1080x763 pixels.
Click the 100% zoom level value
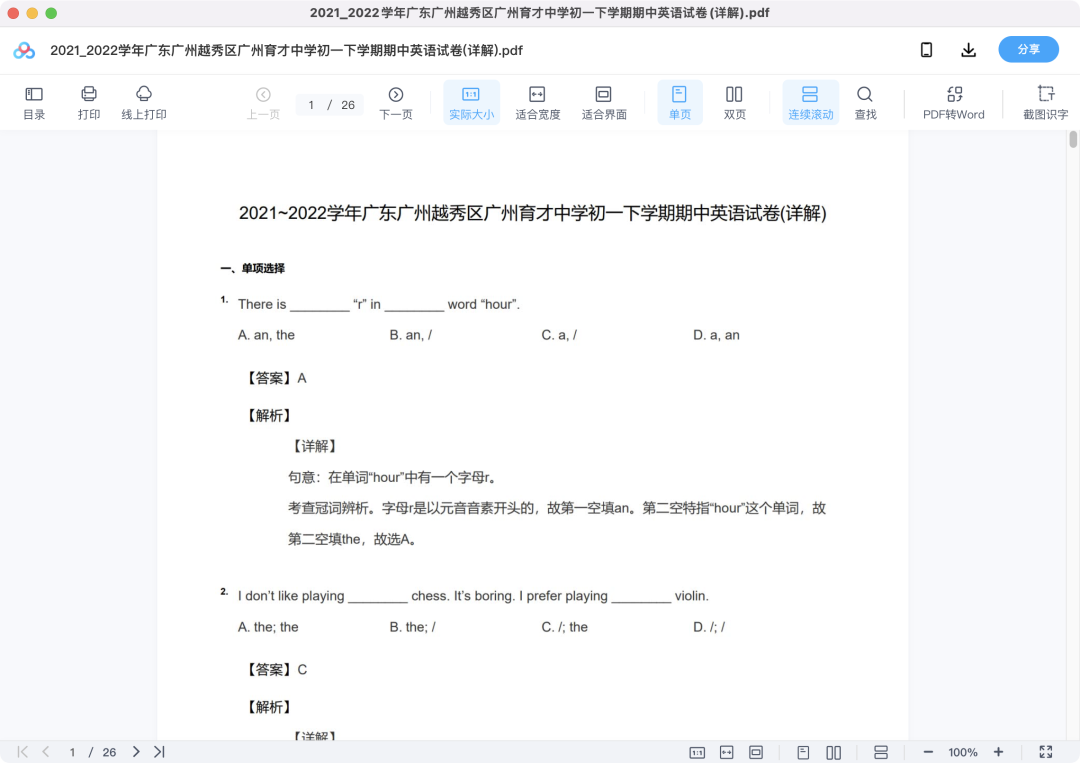click(x=962, y=752)
